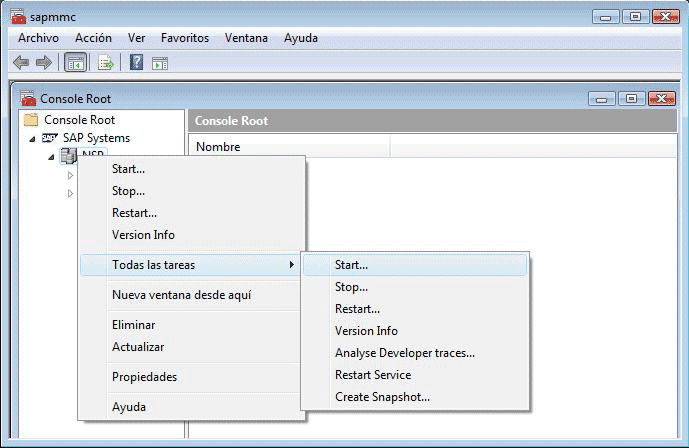Toggle the show/hide console tree icon
The width and height of the screenshot is (689, 448).
pyautogui.click(x=75, y=63)
